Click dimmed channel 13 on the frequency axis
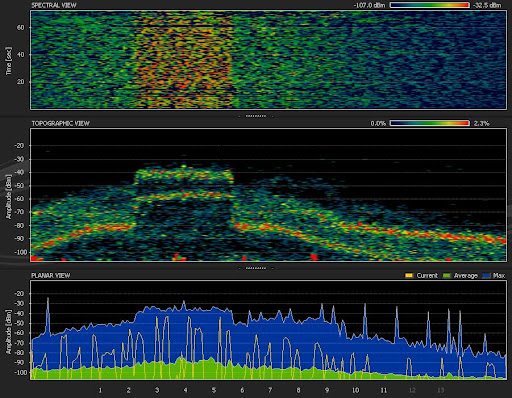This screenshot has height=398, width=512. (x=440, y=390)
